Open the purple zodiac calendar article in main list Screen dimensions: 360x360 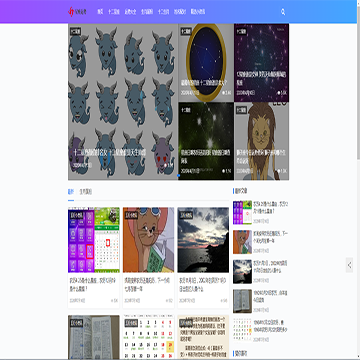pyautogui.click(x=94, y=240)
